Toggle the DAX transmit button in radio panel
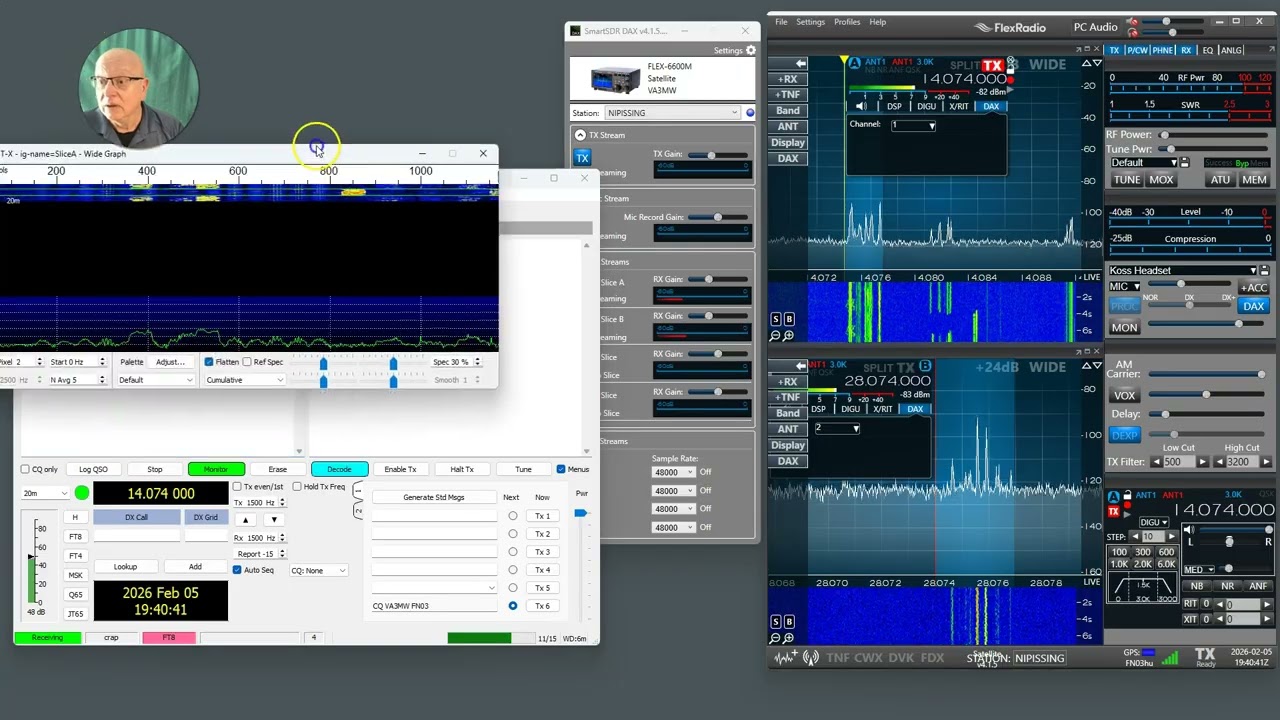Viewport: 1280px width, 720px height. pyautogui.click(x=1253, y=306)
